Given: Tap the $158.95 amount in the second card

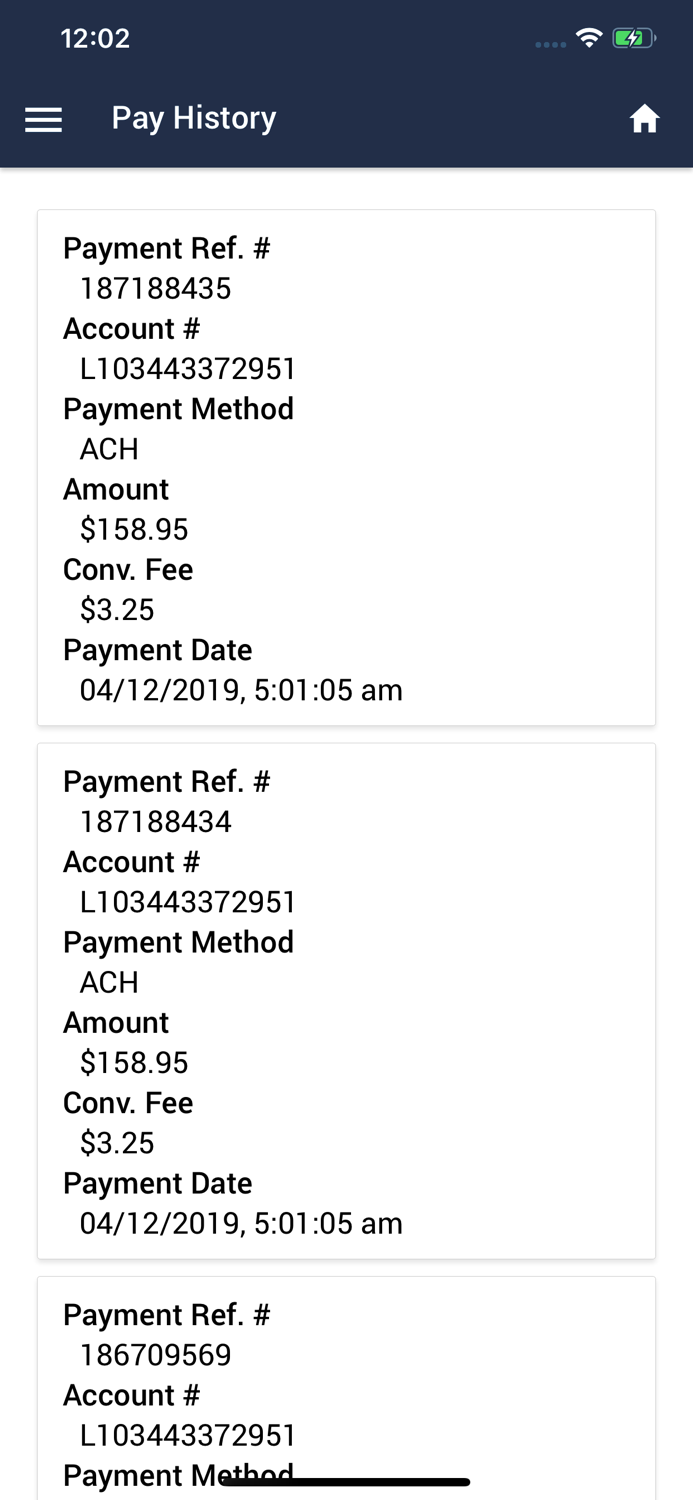Looking at the screenshot, I should (x=134, y=1062).
